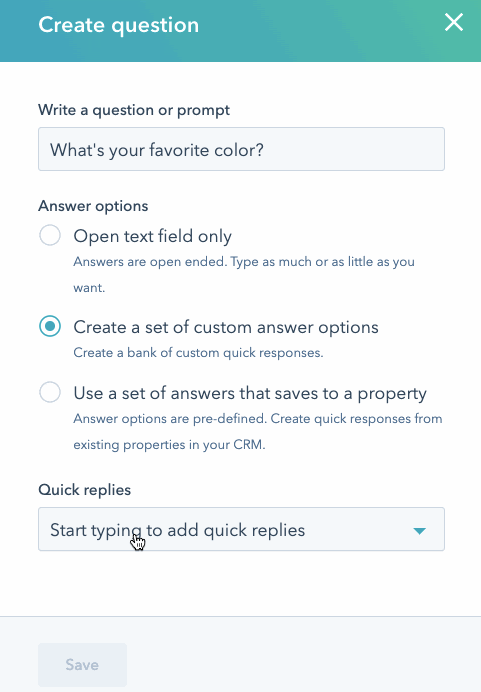Click the 'Create a set of custom answer options' label

226,327
